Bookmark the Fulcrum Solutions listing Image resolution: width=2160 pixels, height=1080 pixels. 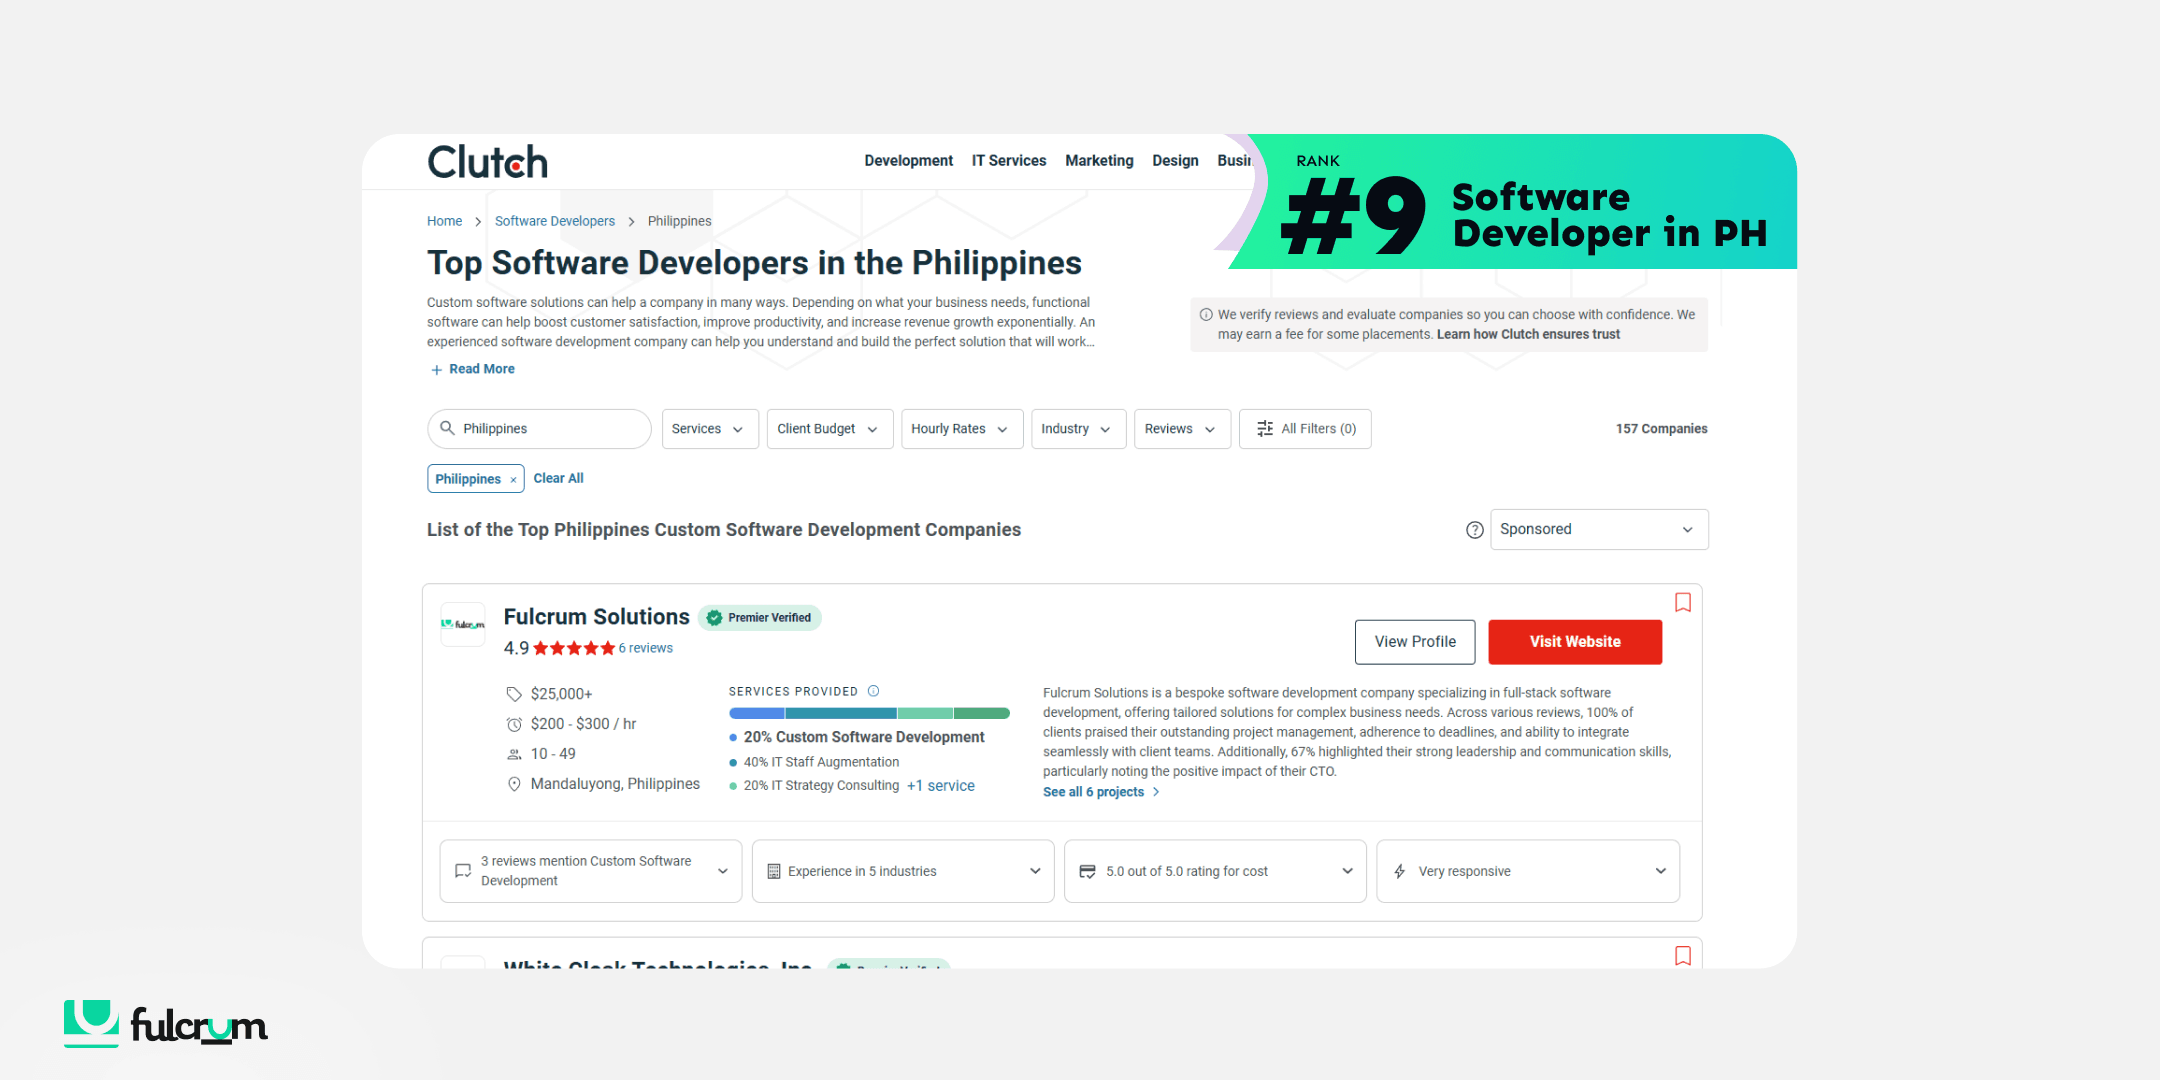1683,602
